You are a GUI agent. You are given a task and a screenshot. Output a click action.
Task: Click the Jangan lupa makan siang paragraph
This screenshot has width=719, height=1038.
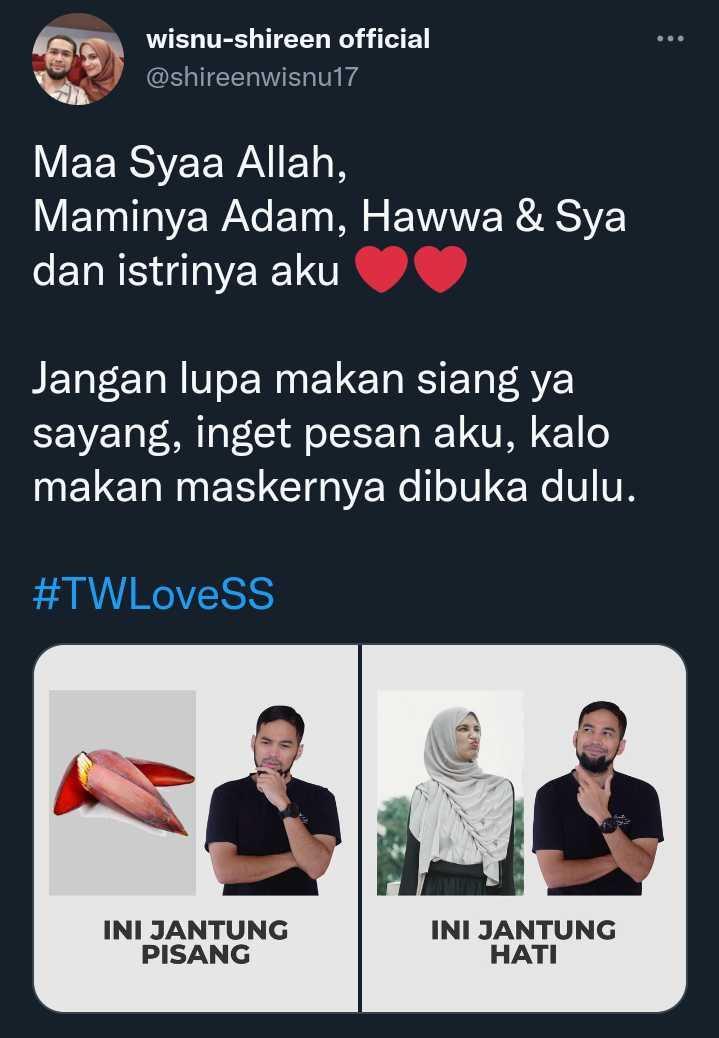[x=334, y=434]
